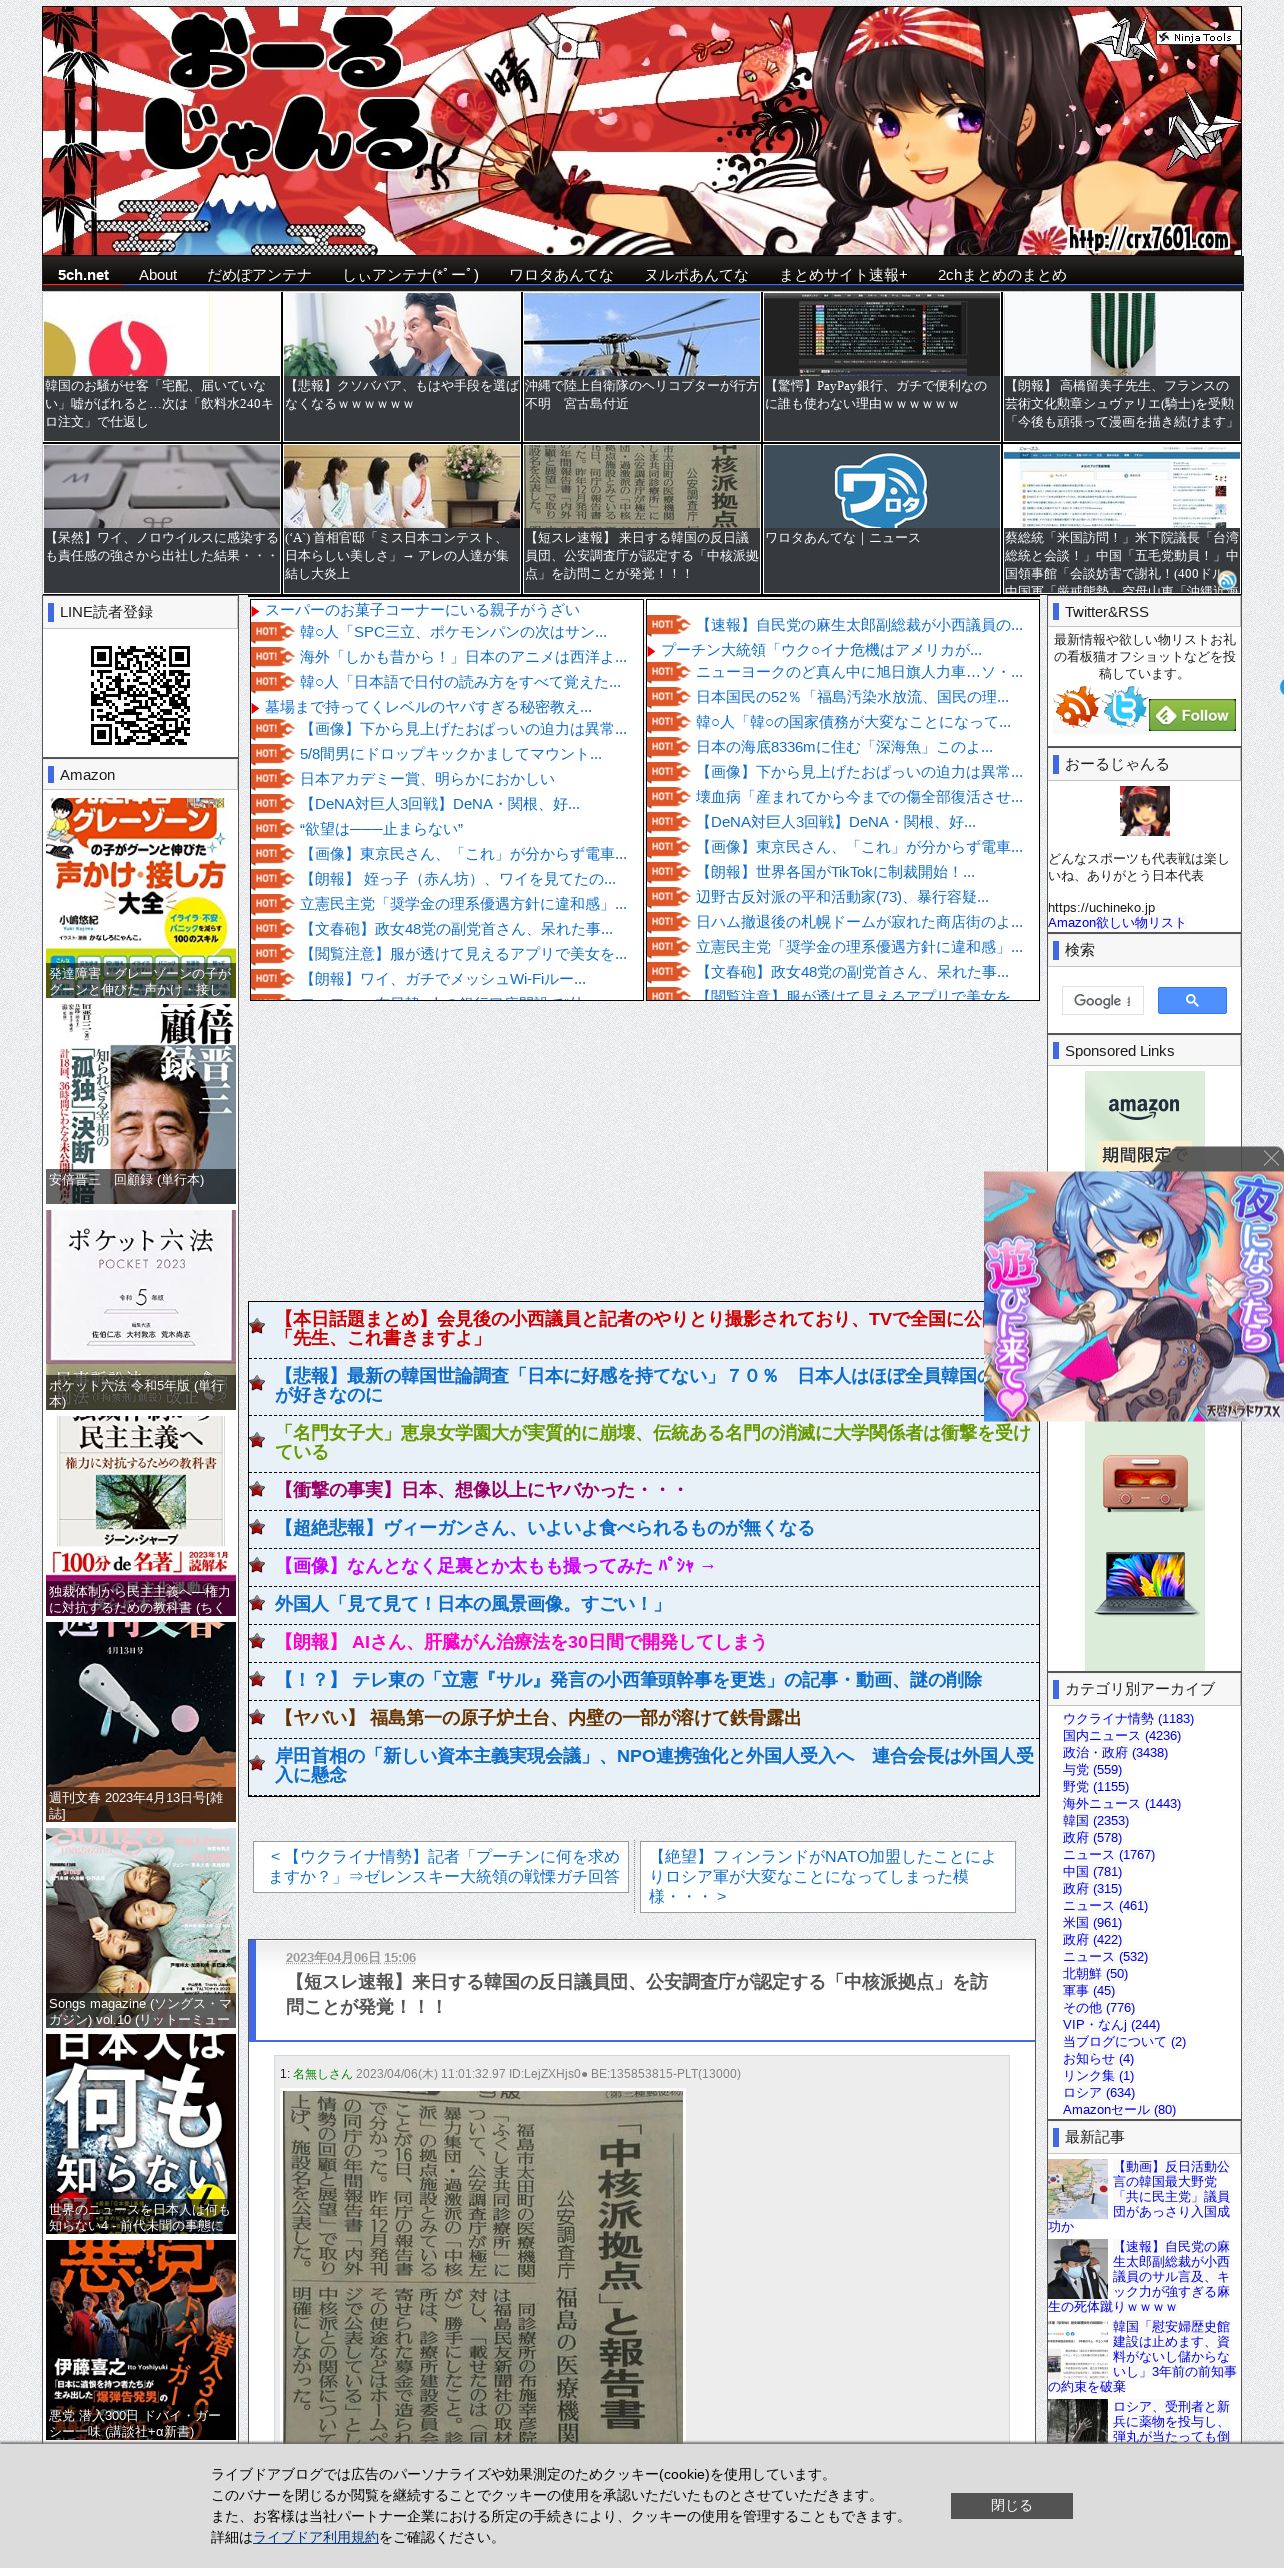Open the 名門女子大 恵泉女学園大 headline
This screenshot has height=2568, width=1284.
(x=653, y=1442)
